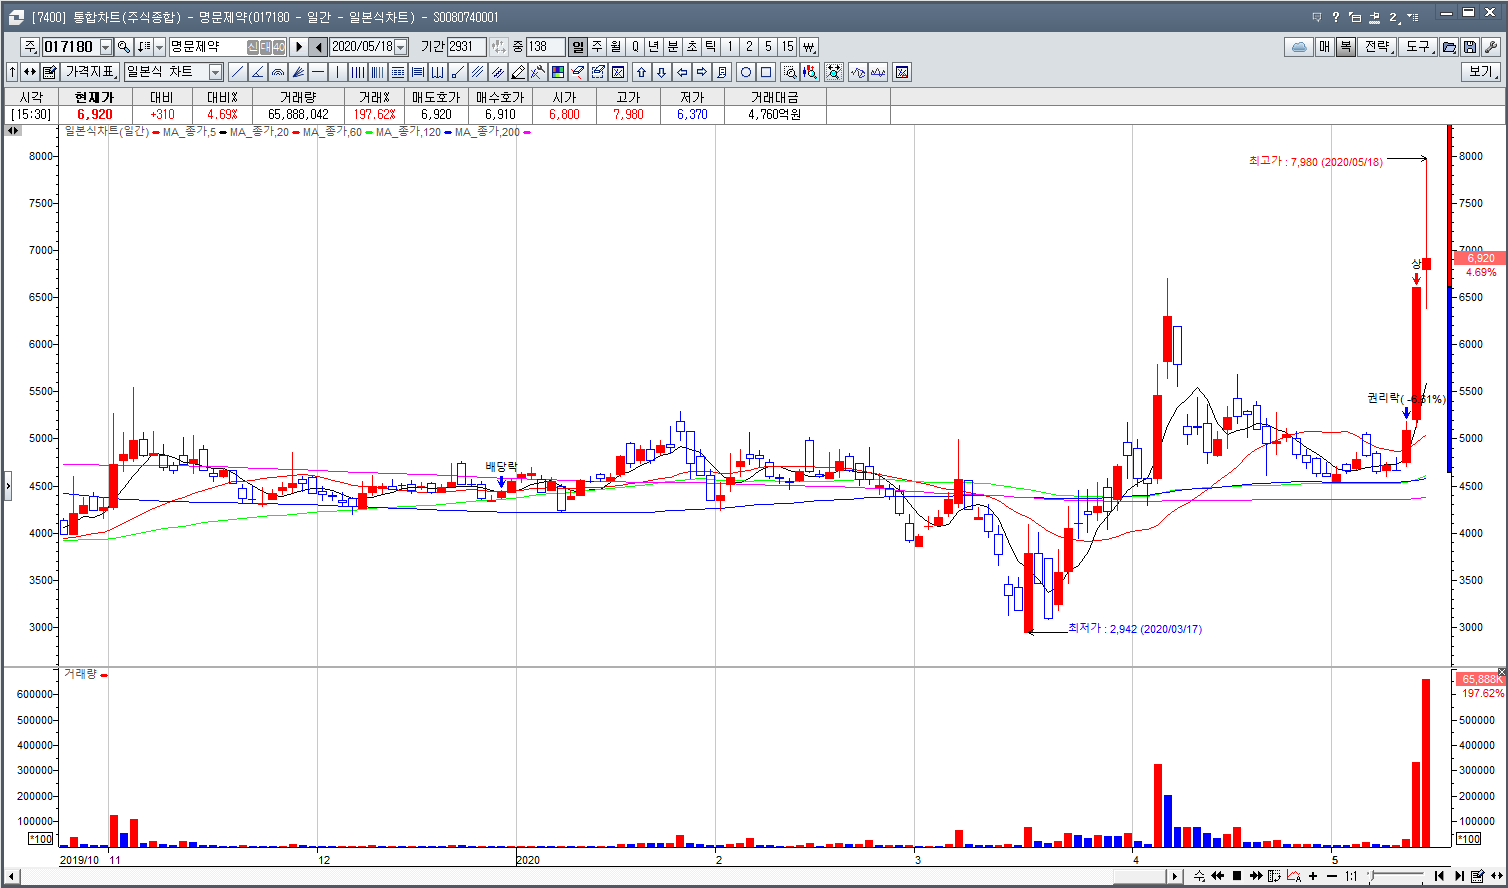The image size is (1508, 888).
Task: Click the Won currency button
Action: click(x=808, y=47)
